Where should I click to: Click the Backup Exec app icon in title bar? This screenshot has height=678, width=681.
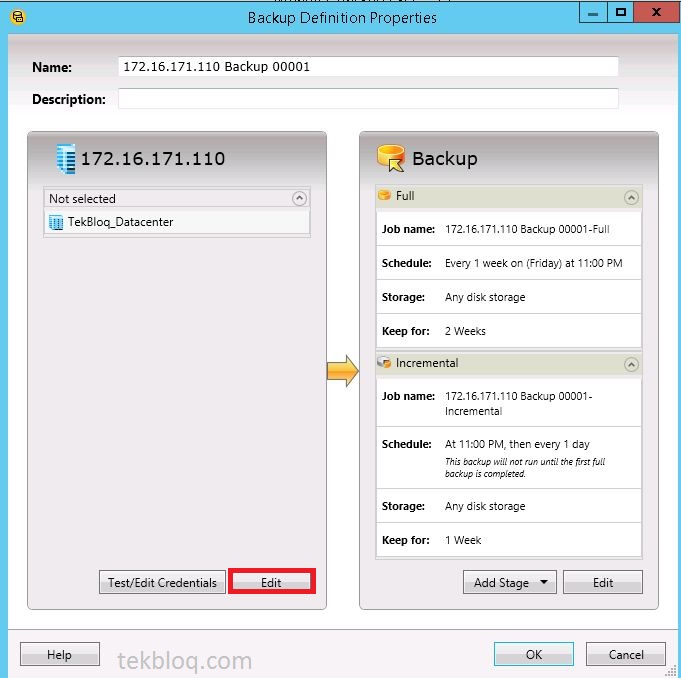[x=18, y=17]
